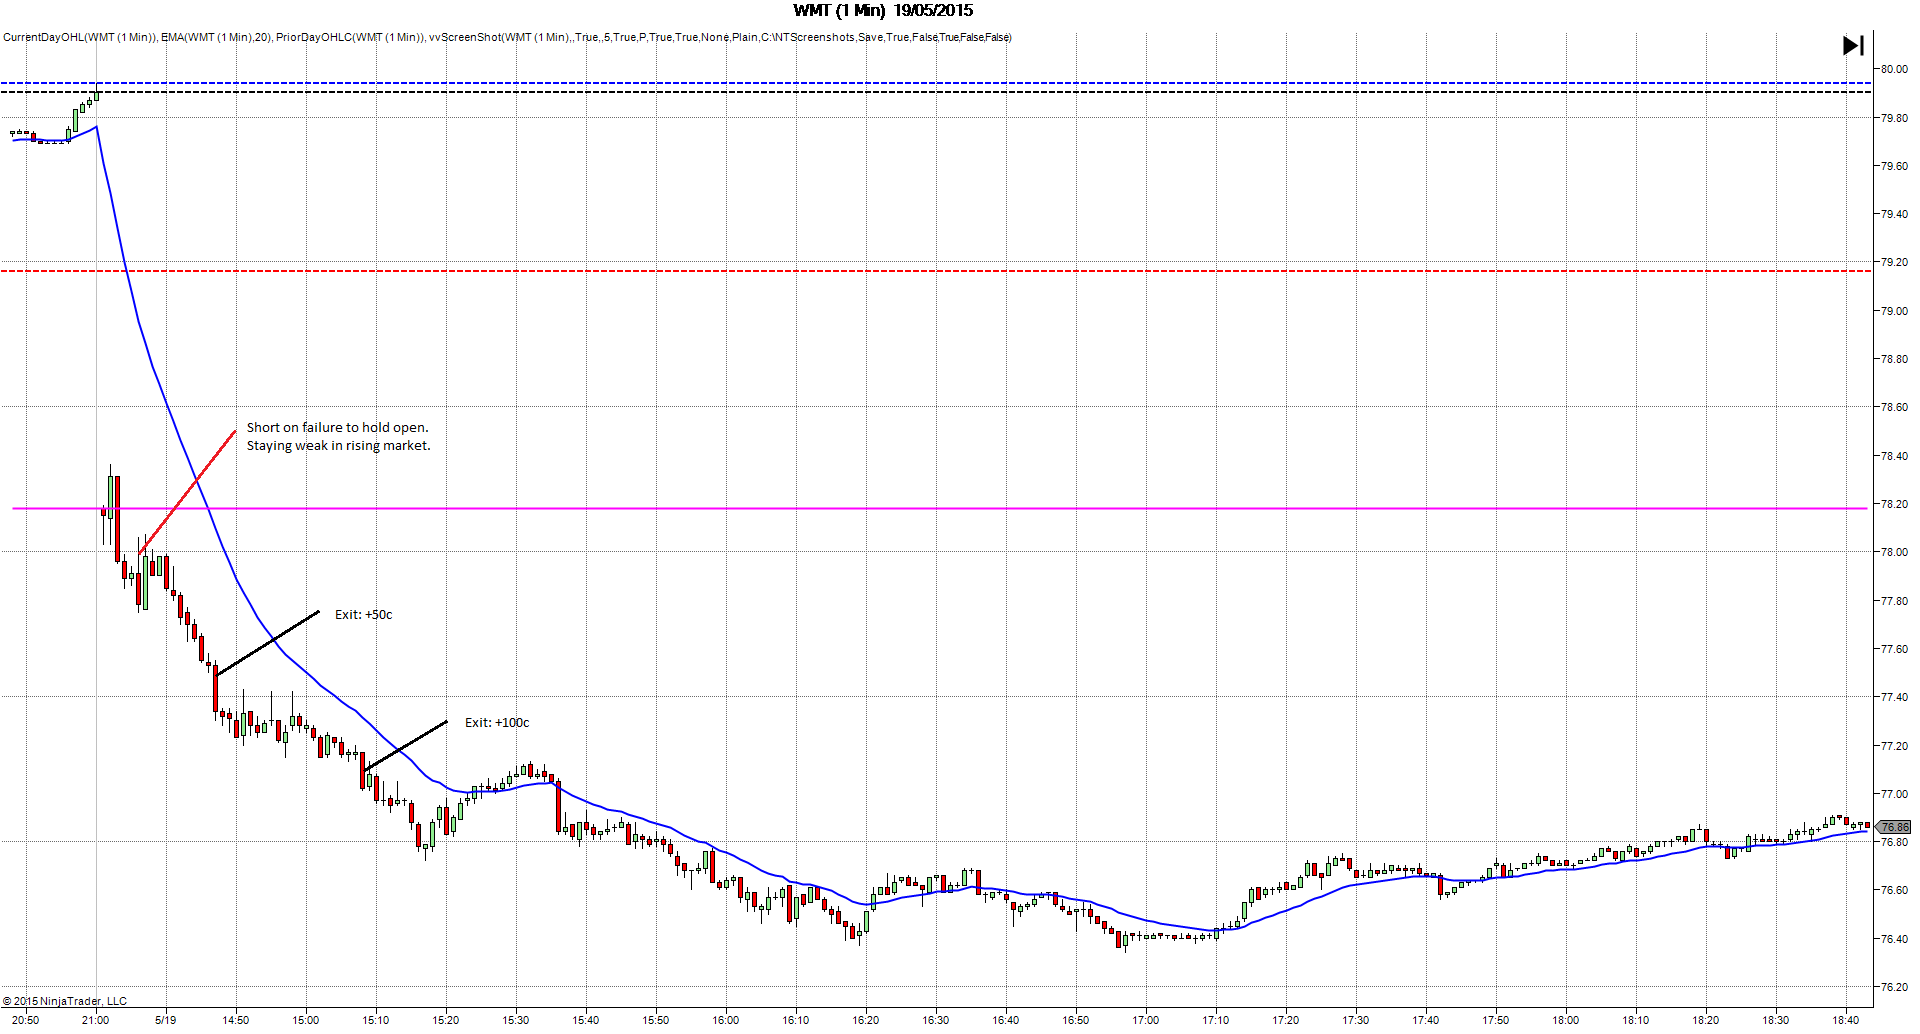
Task: Click the 17:30 time axis label
Action: coord(1356,1020)
